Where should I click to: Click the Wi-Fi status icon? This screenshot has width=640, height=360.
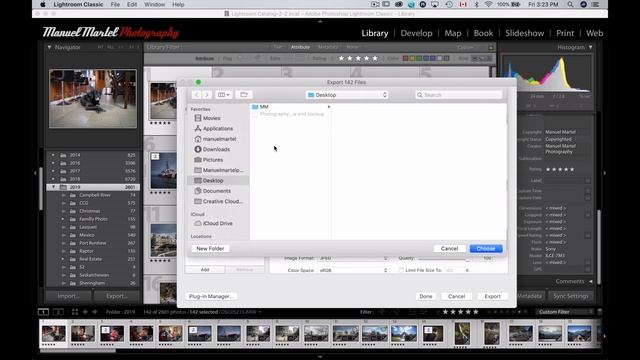tap(488, 4)
